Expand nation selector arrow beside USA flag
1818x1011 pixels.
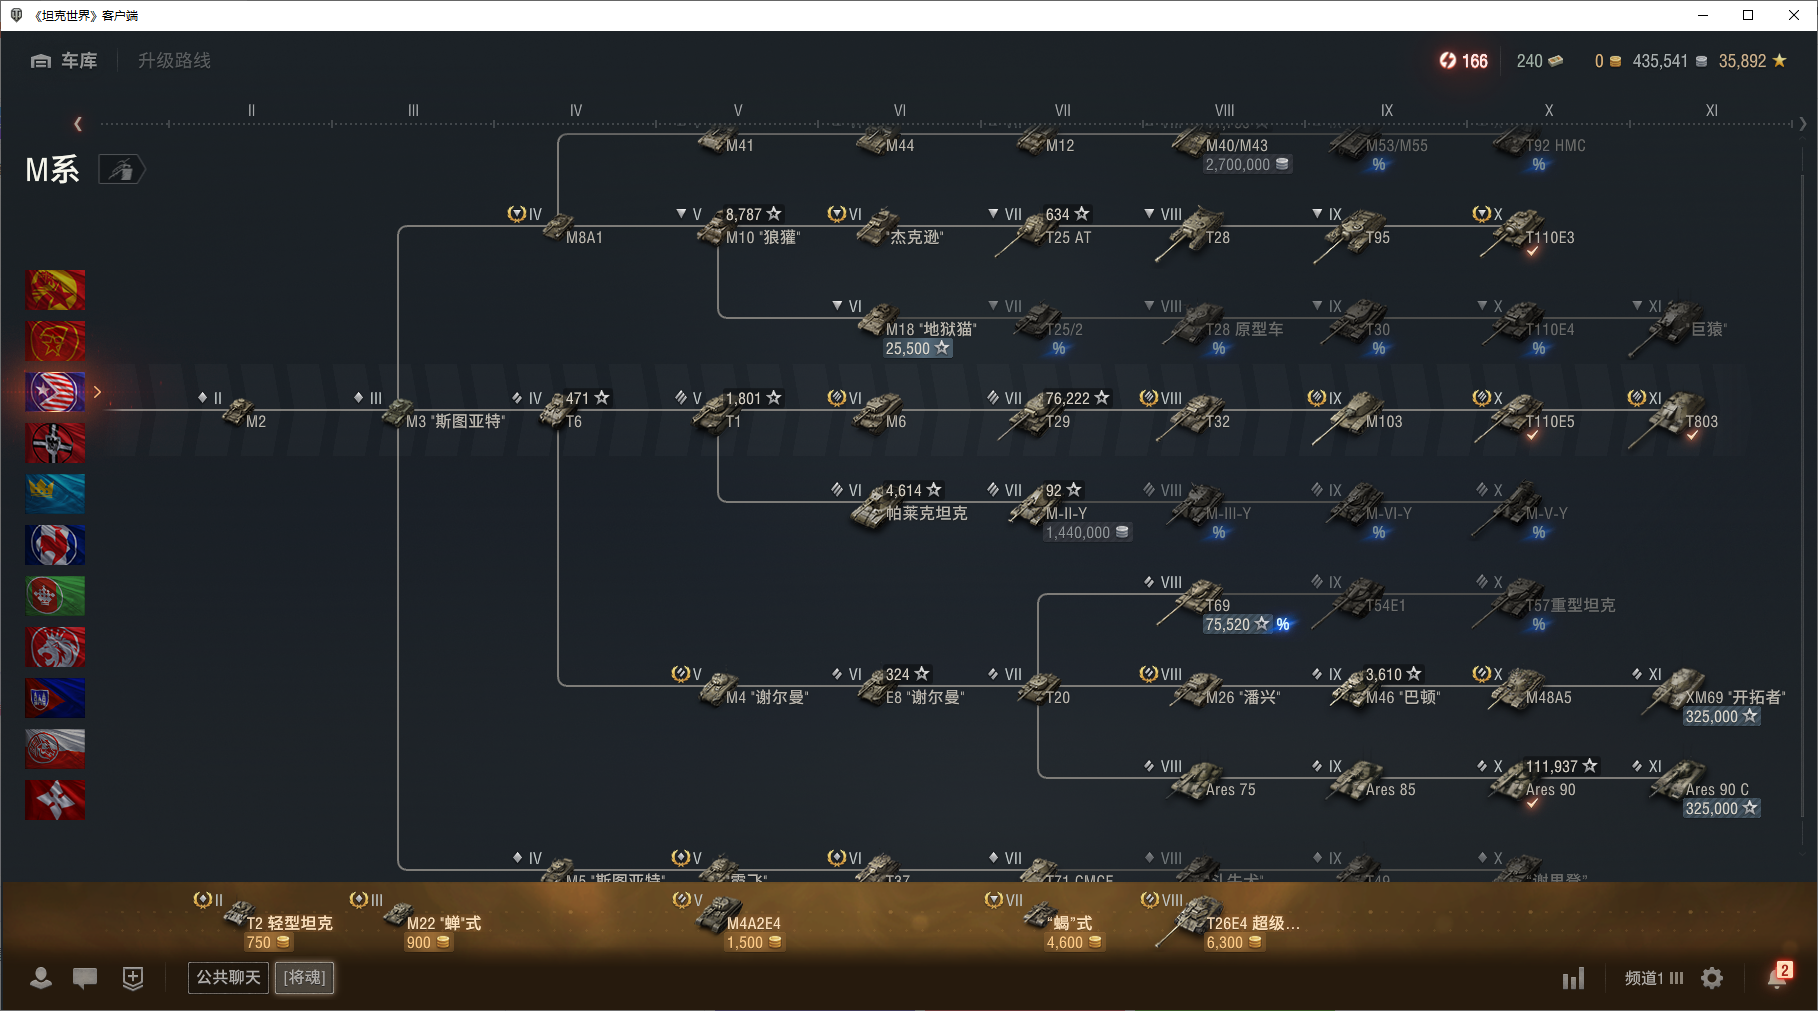coord(97,392)
